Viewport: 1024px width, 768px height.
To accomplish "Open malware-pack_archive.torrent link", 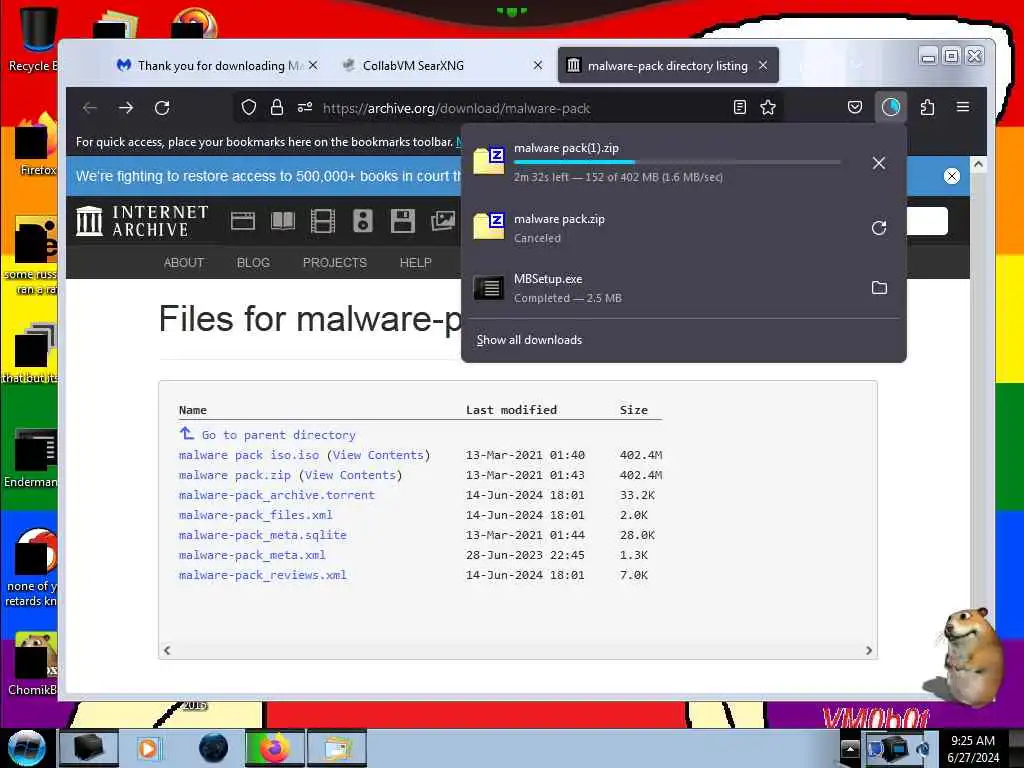I will click(277, 495).
